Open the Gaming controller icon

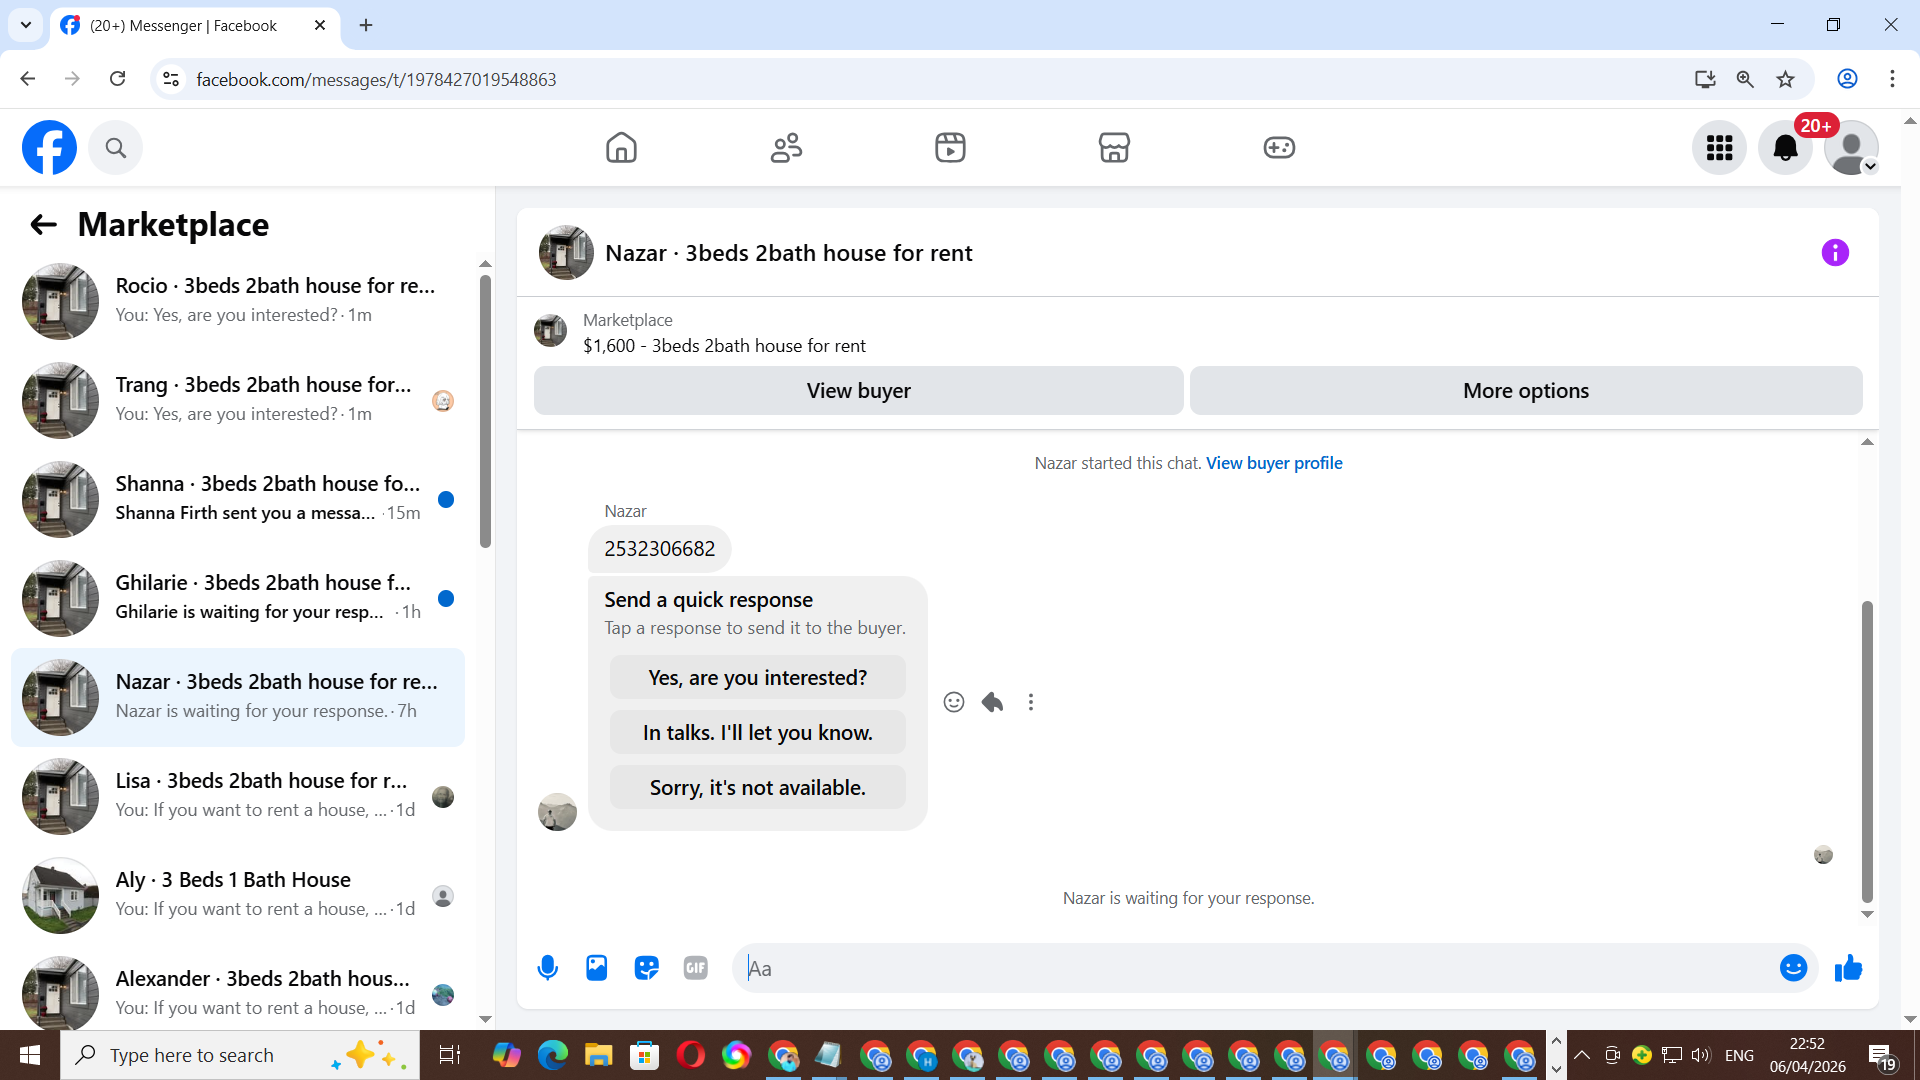1279,148
